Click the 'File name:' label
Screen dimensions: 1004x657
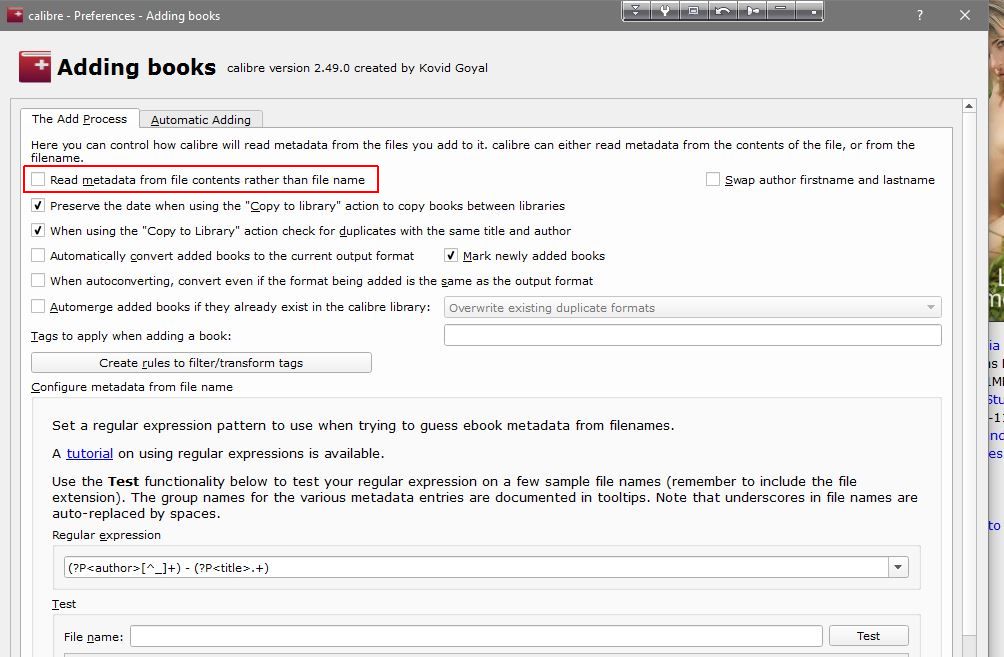tap(93, 637)
